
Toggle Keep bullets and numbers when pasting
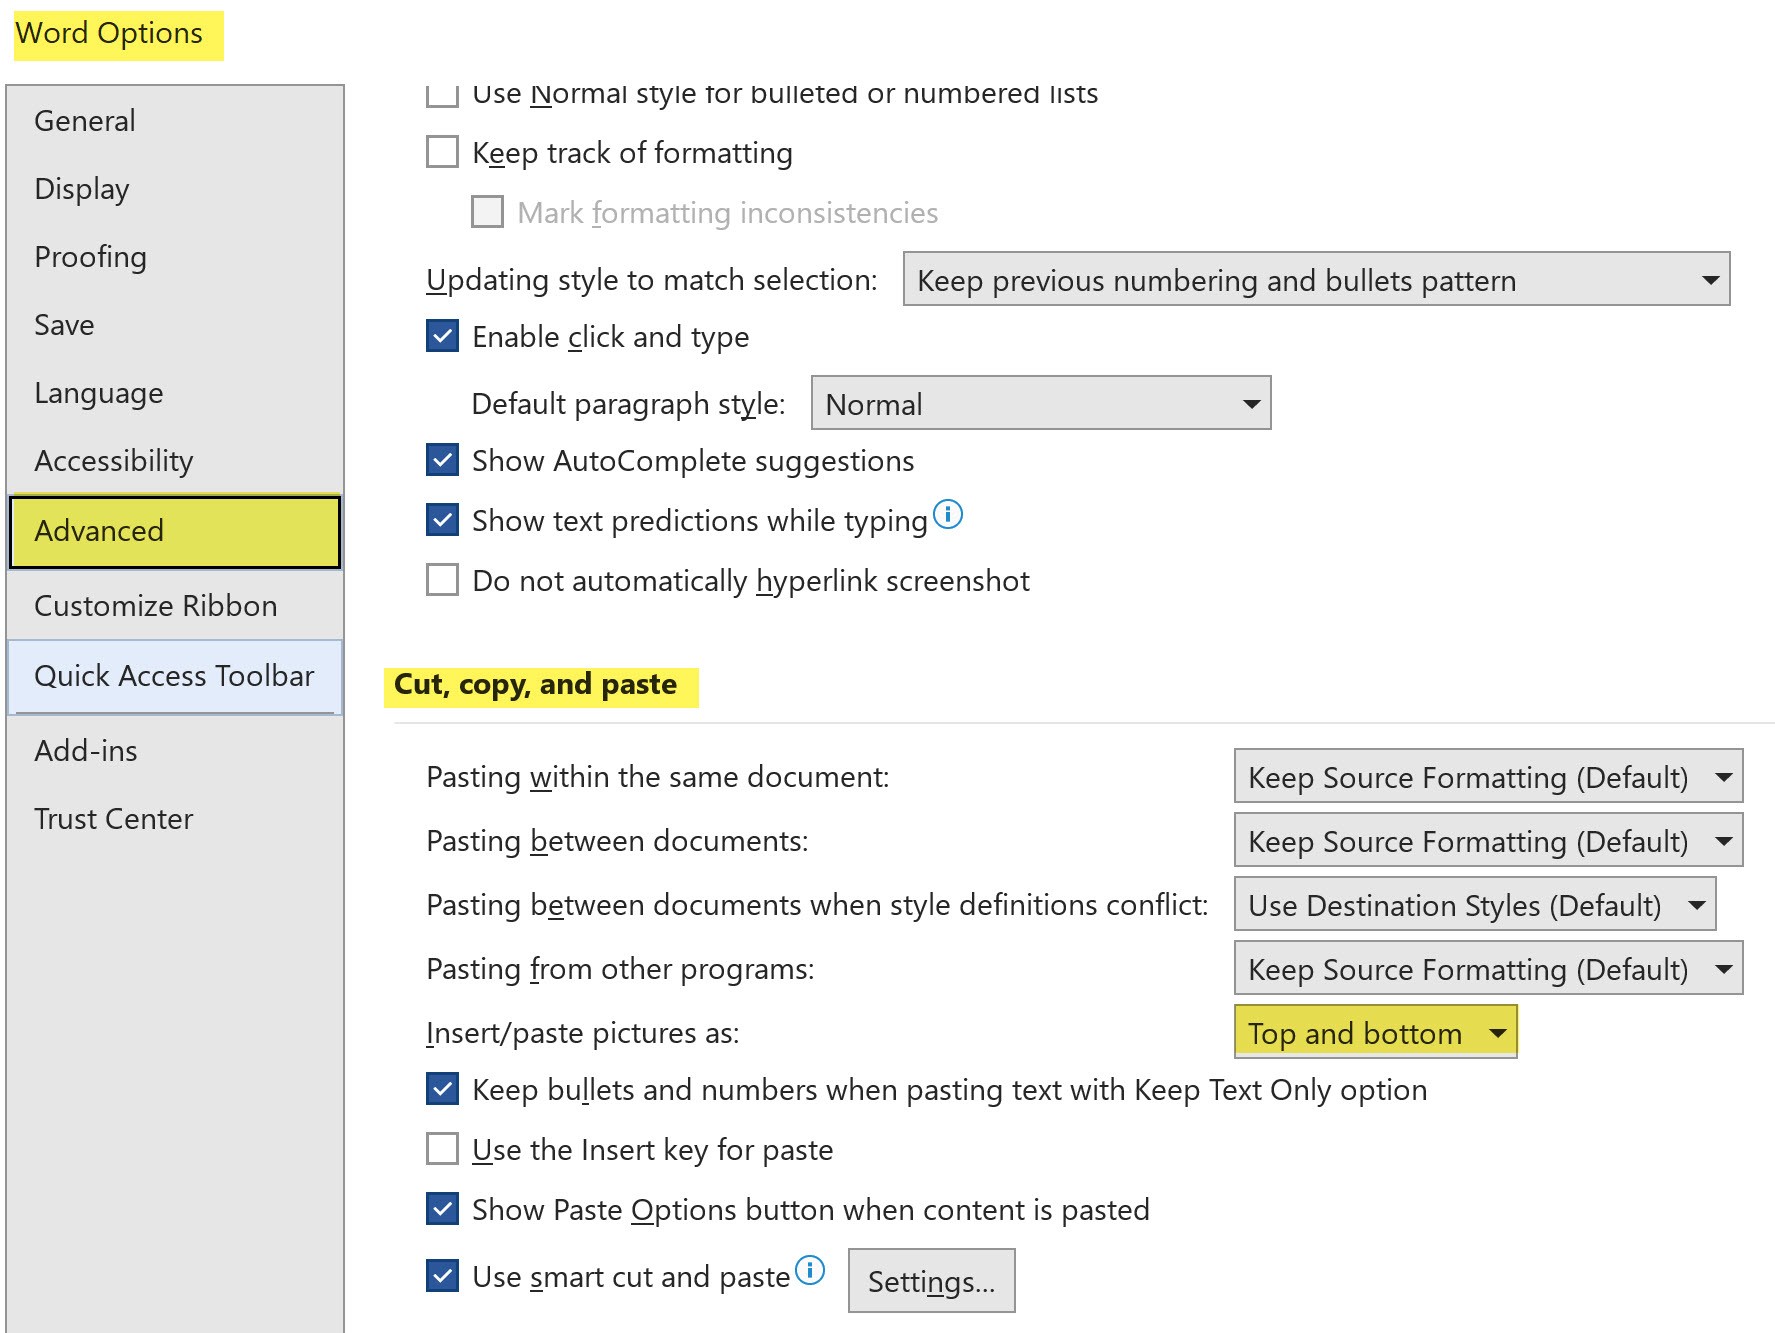(x=442, y=1089)
